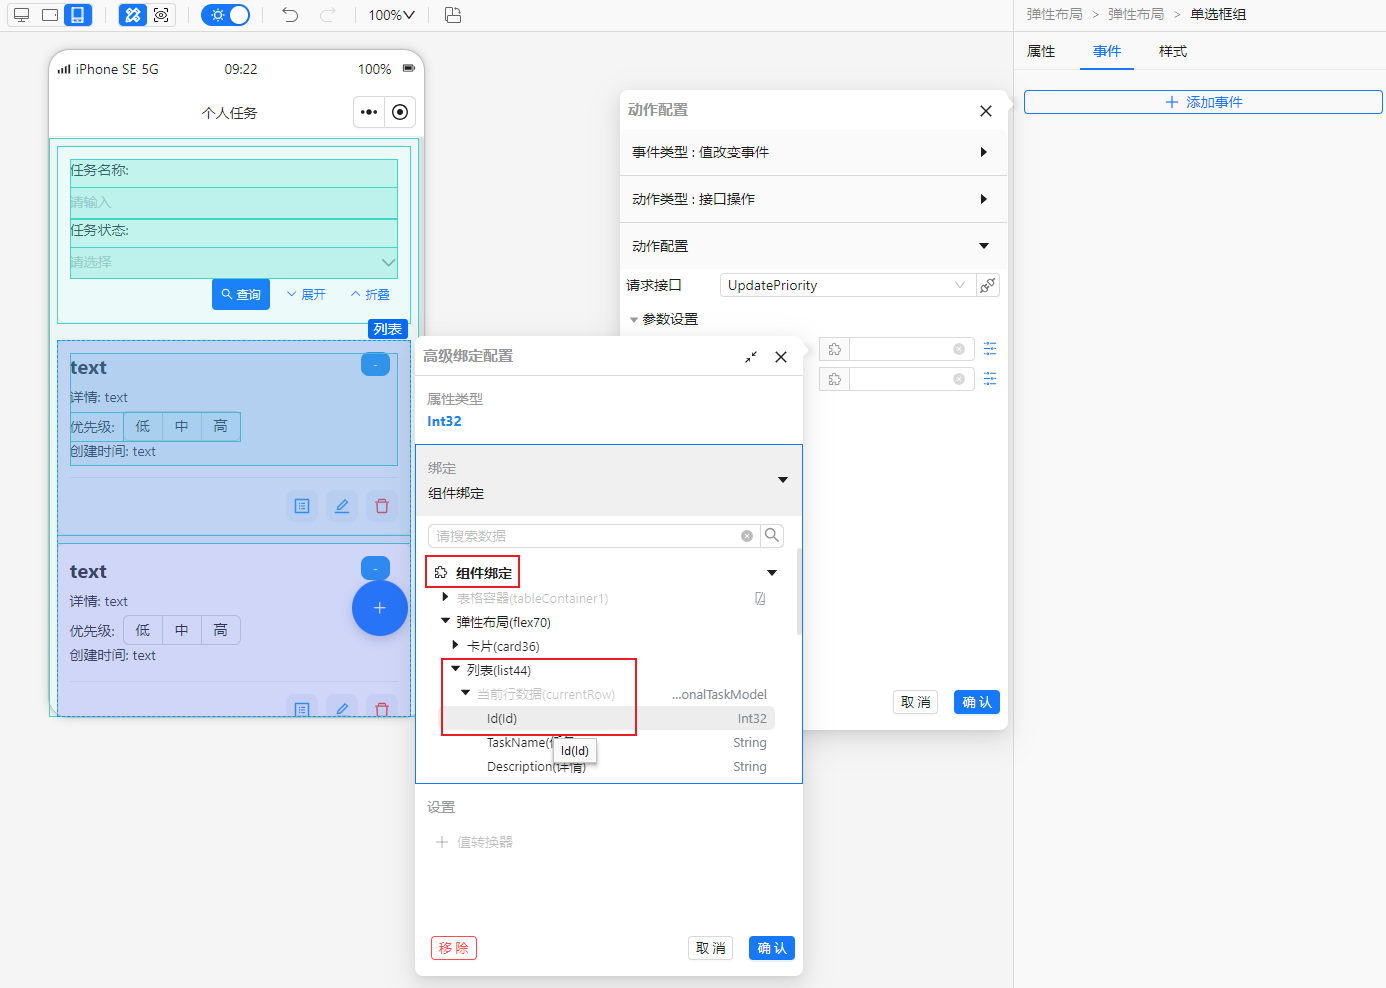The image size is (1386, 988).
Task: Click the undo arrow icon
Action: pyautogui.click(x=292, y=15)
